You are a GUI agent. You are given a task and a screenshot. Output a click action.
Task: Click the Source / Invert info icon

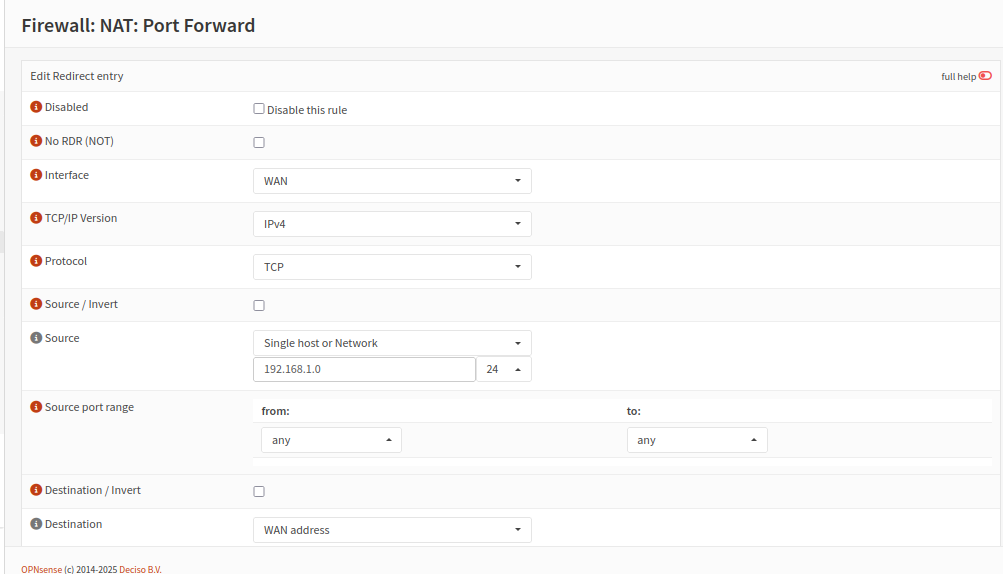click(36, 304)
